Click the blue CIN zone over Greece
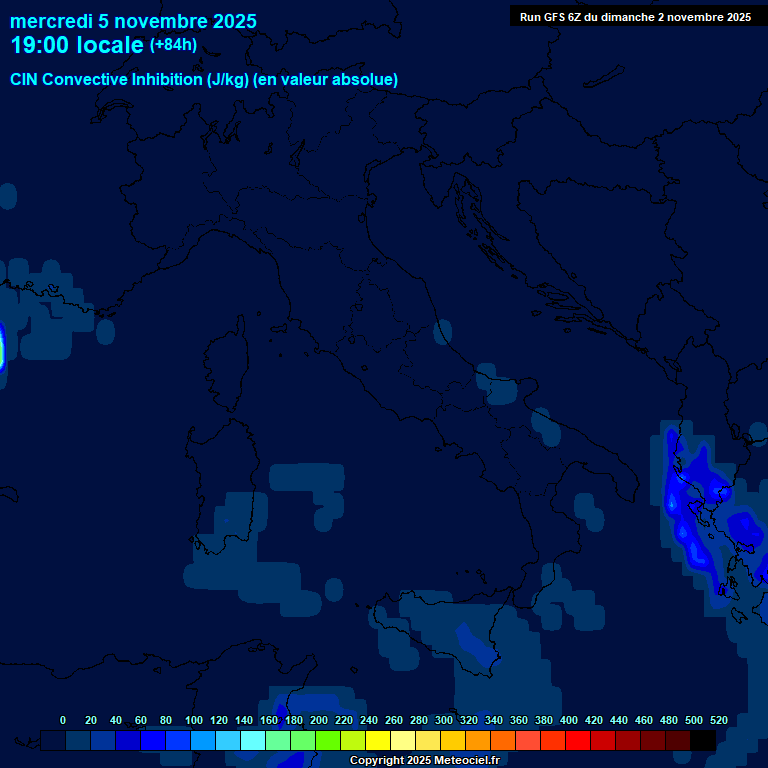 [695, 500]
